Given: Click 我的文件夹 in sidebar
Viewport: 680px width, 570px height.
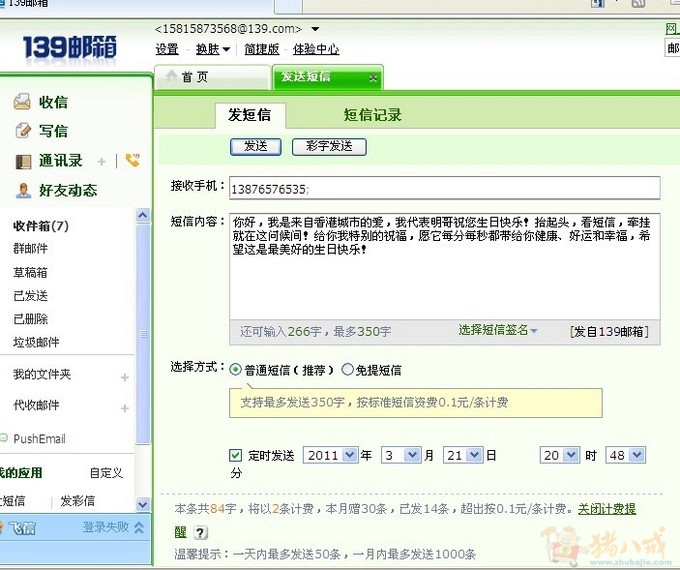Looking at the screenshot, I should (42, 374).
